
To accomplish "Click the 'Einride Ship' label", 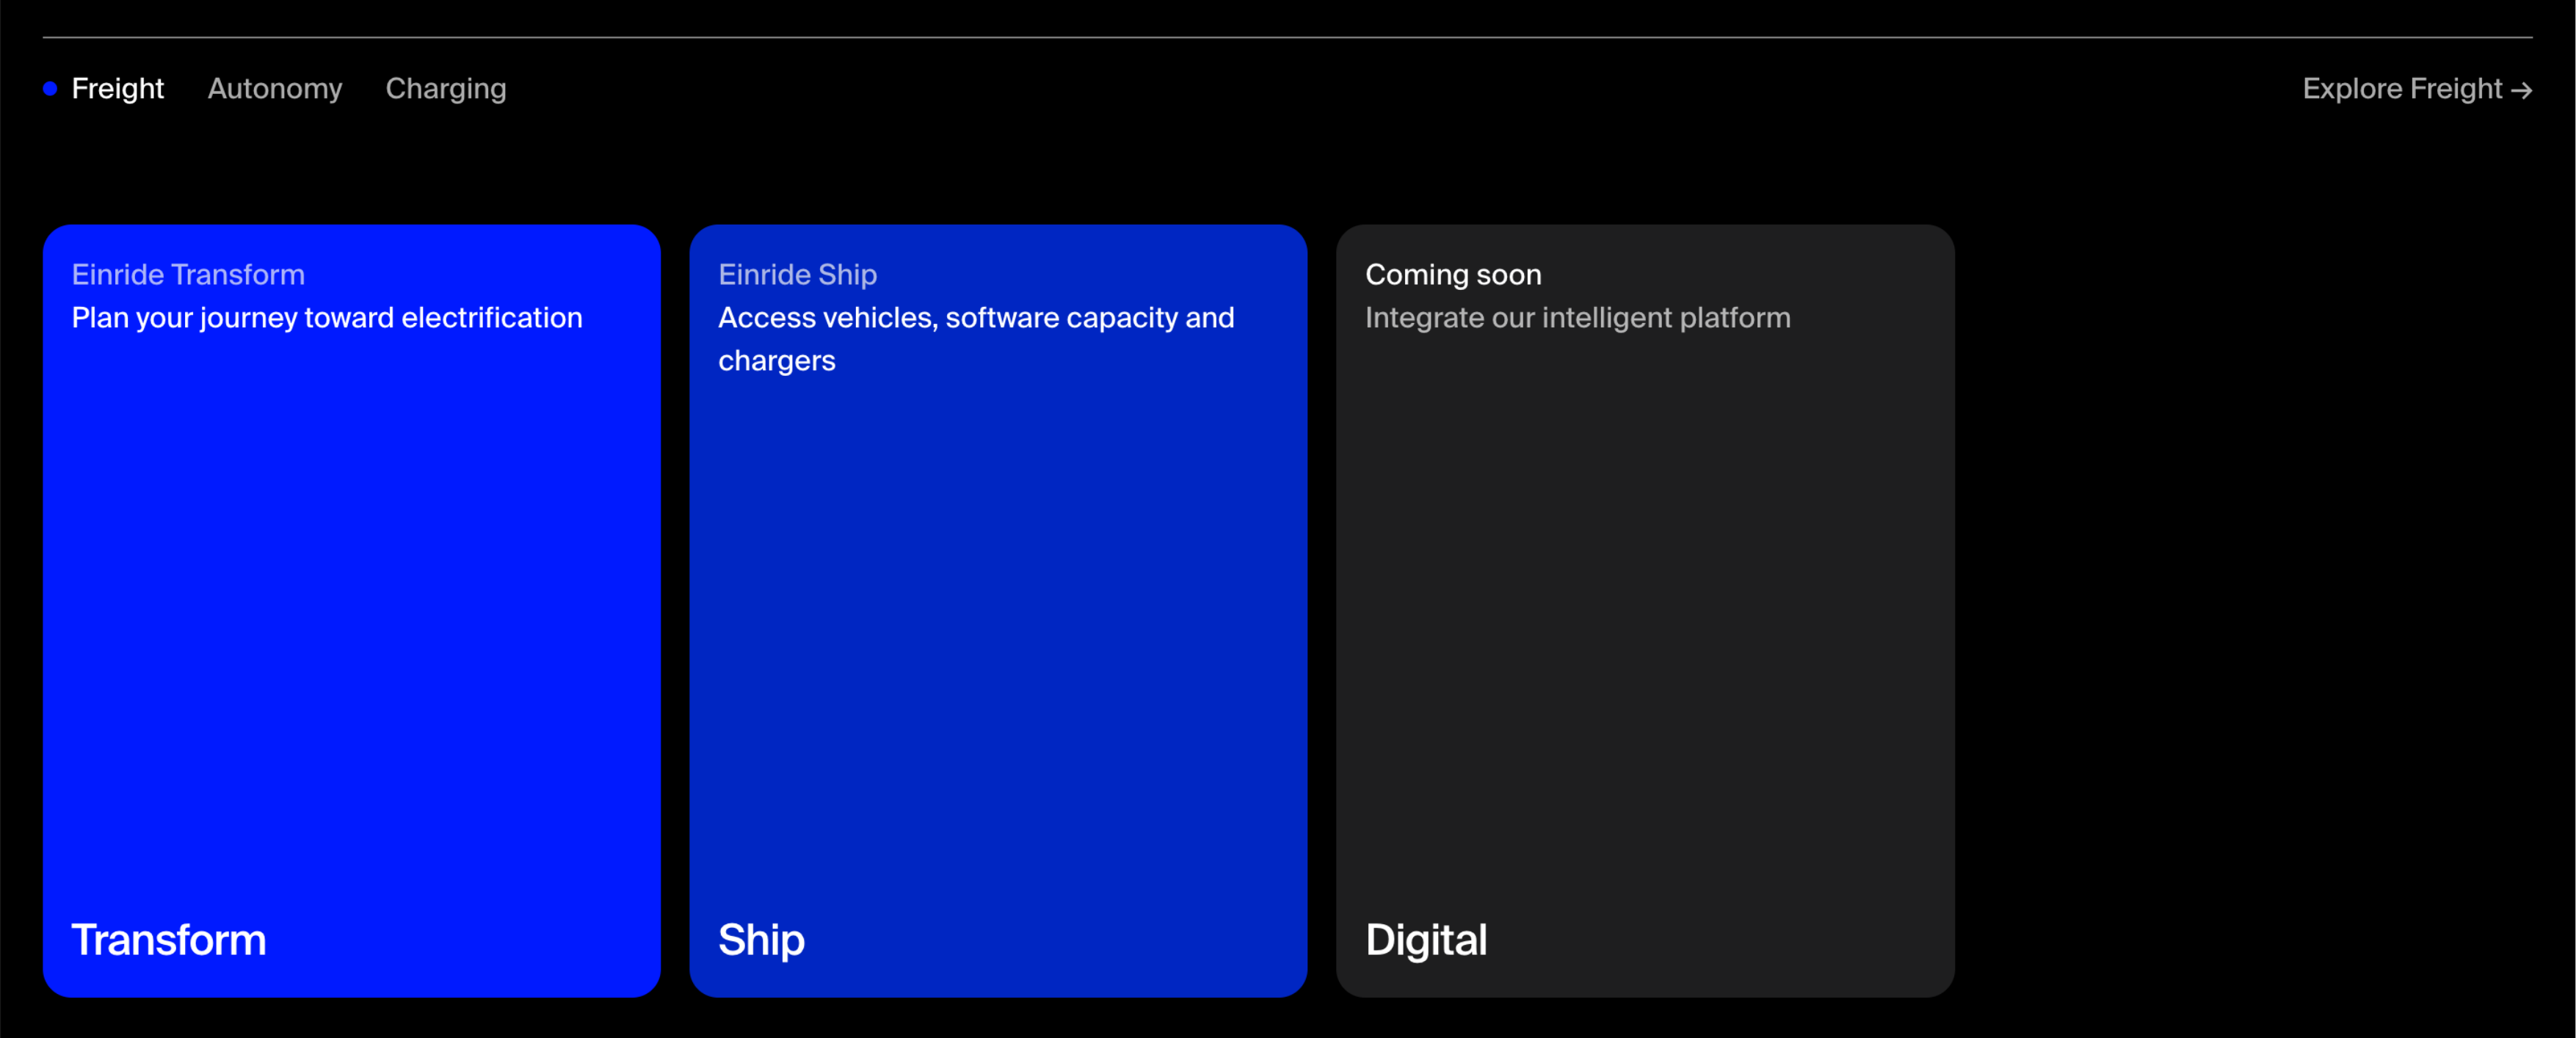I will pos(797,274).
